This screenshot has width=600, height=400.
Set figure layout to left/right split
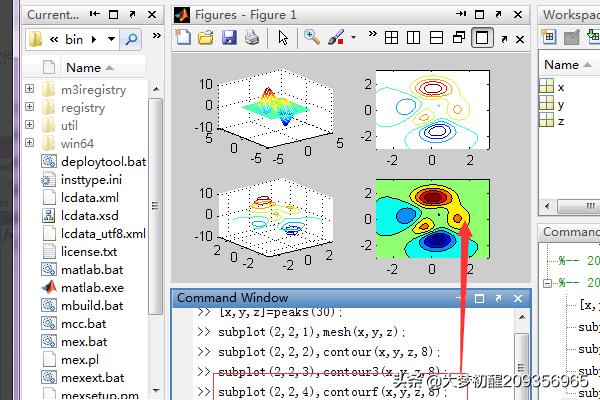413,38
